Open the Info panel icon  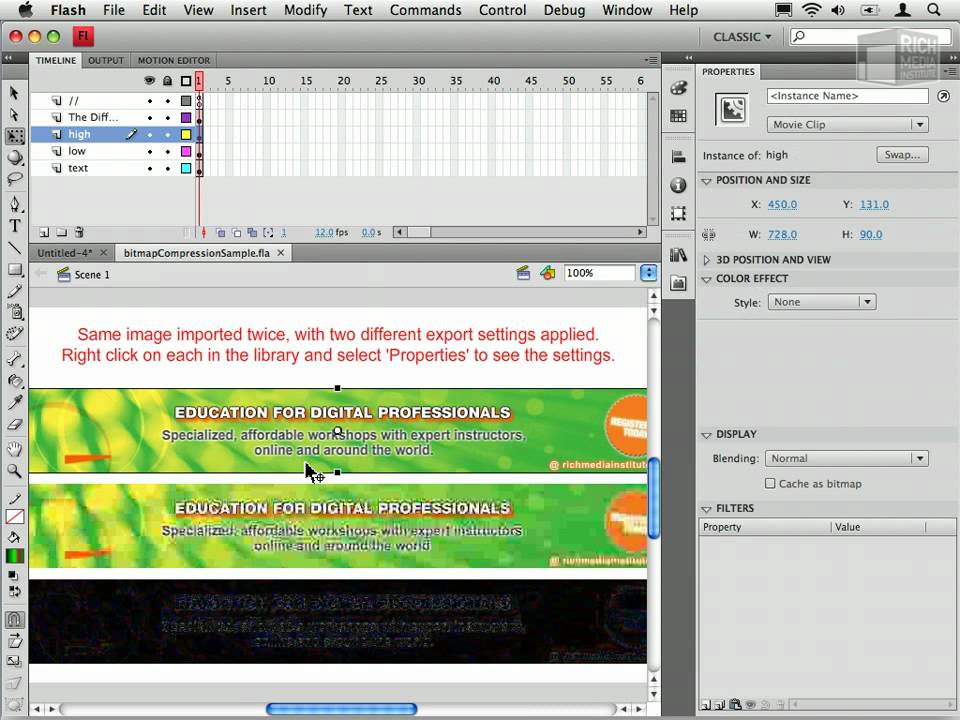678,185
